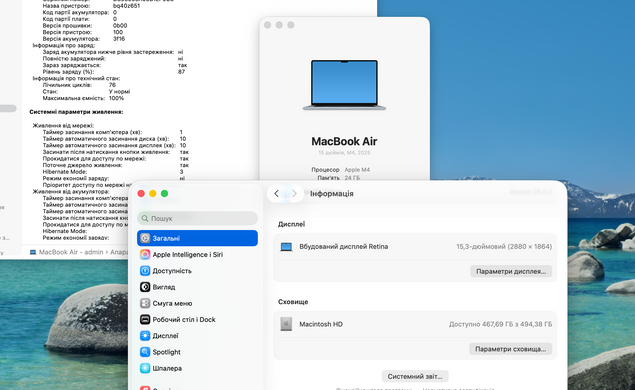Click the Сховище section heading
The width and height of the screenshot is (635, 390).
[293, 302]
